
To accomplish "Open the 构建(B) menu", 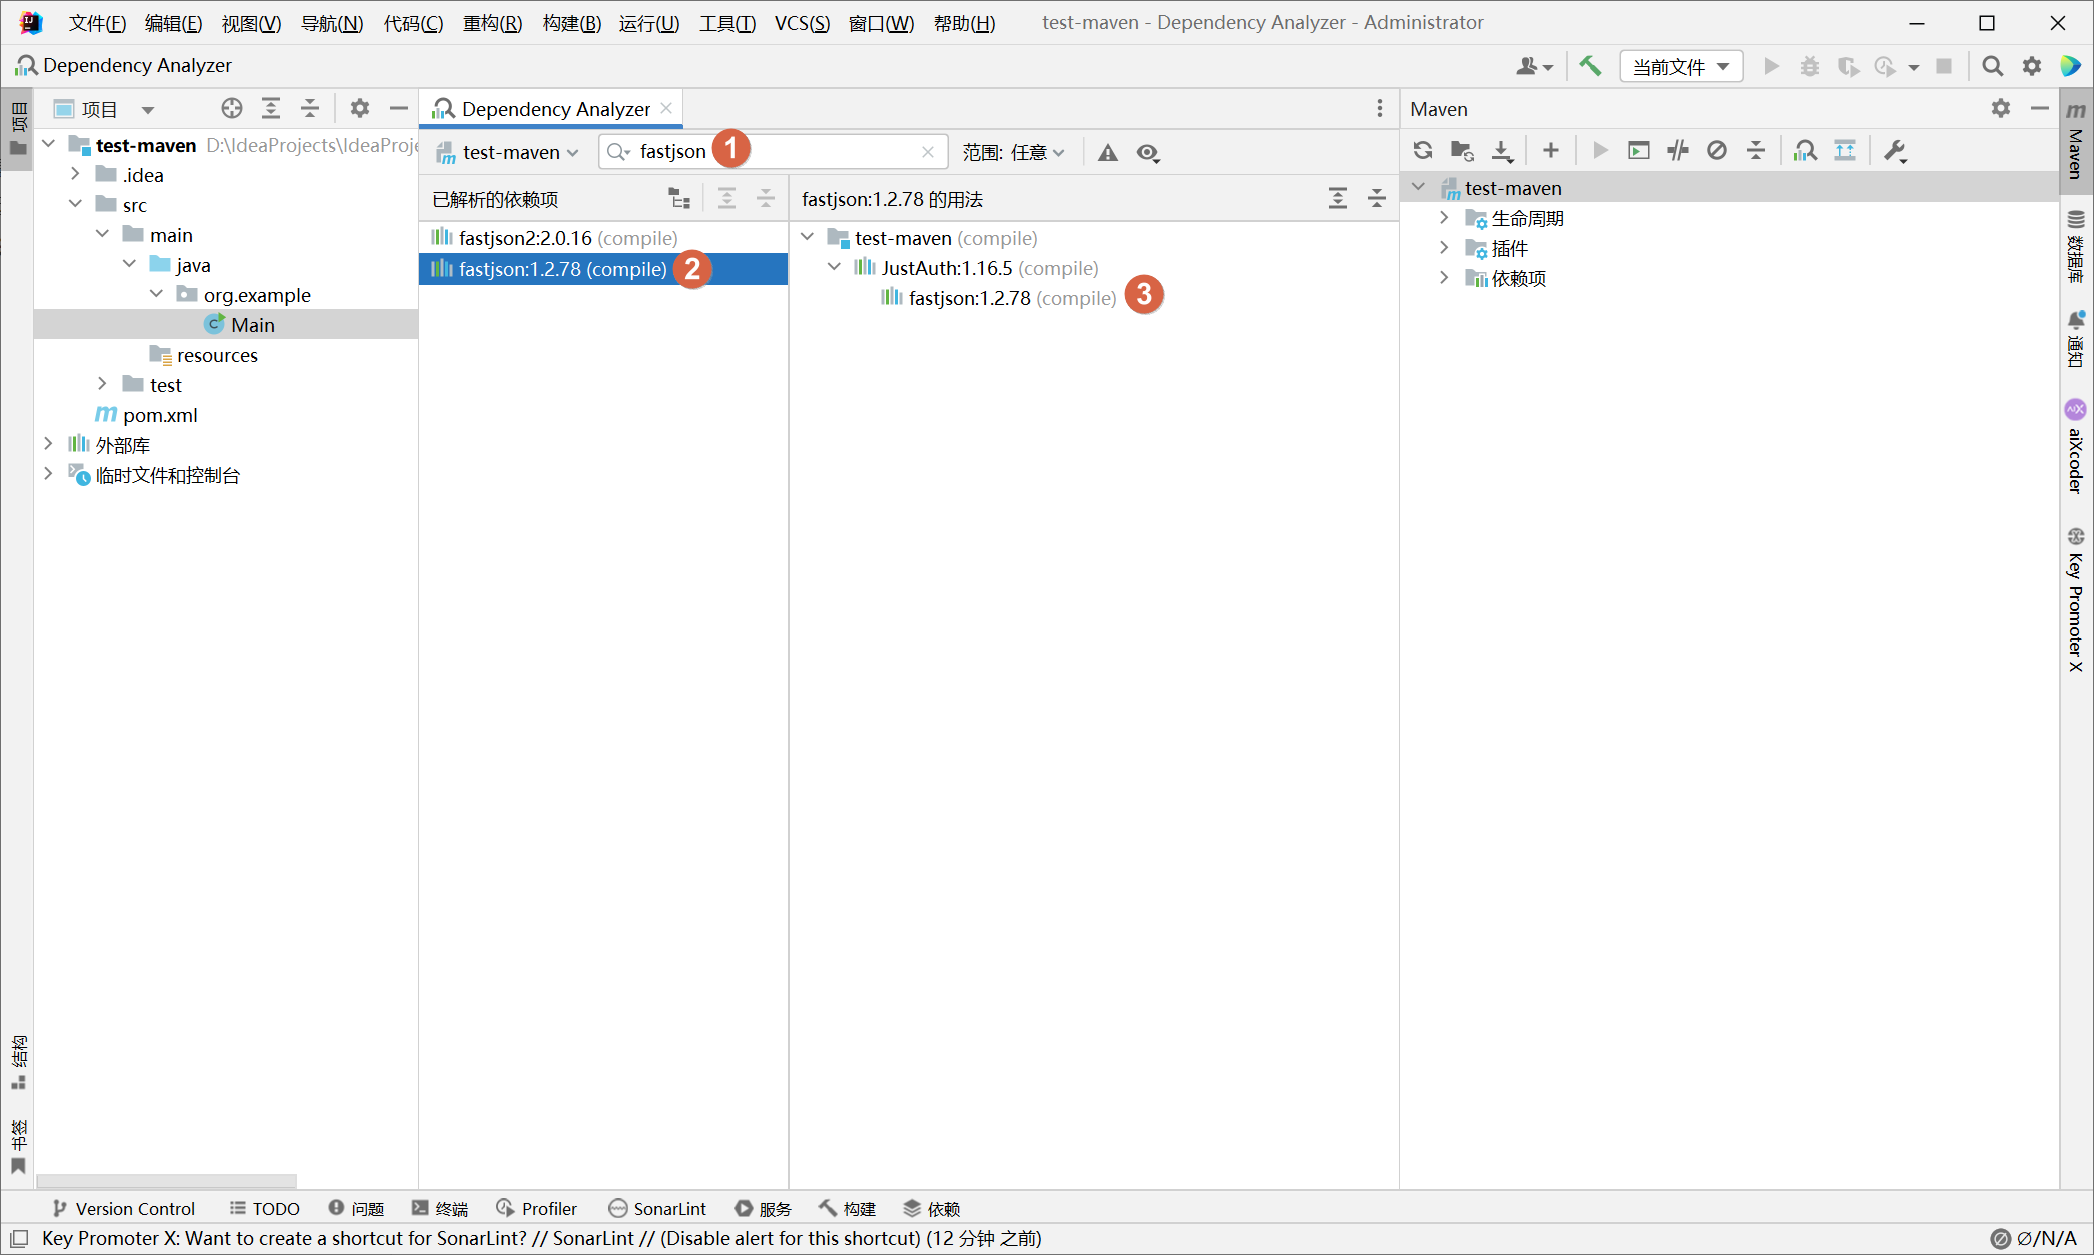I will 571,23.
